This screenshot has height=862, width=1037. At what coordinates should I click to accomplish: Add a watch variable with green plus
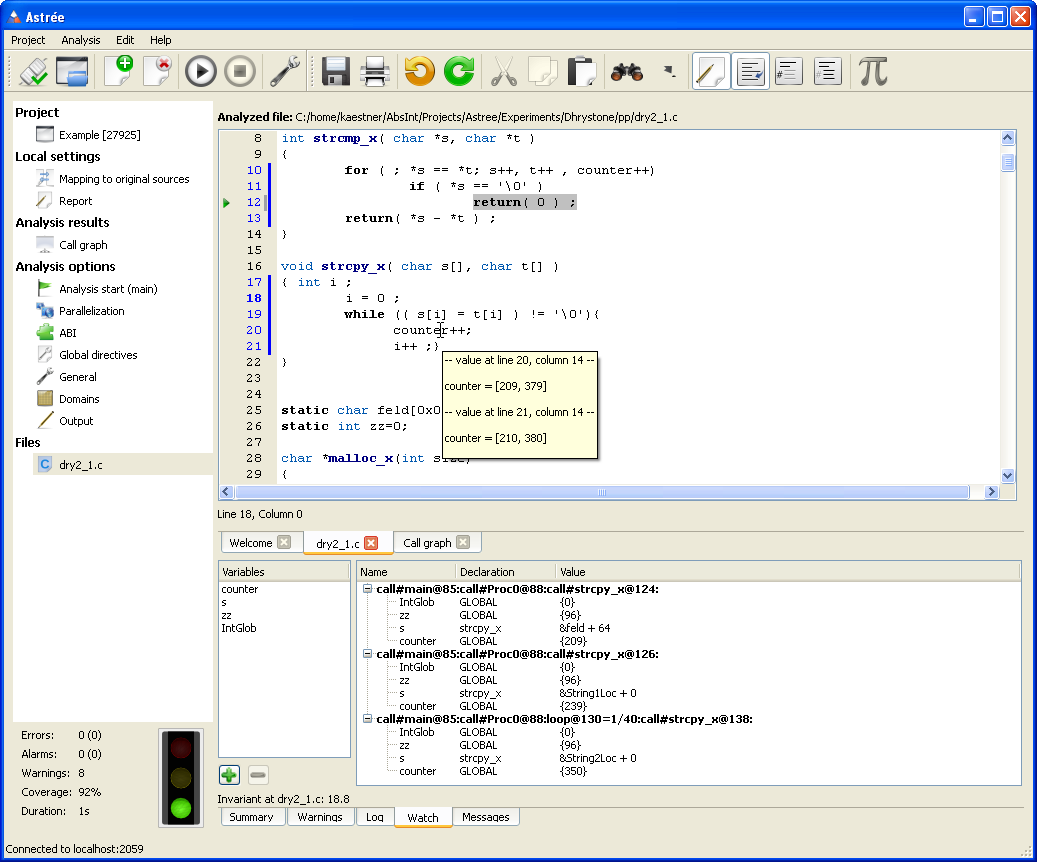(229, 775)
